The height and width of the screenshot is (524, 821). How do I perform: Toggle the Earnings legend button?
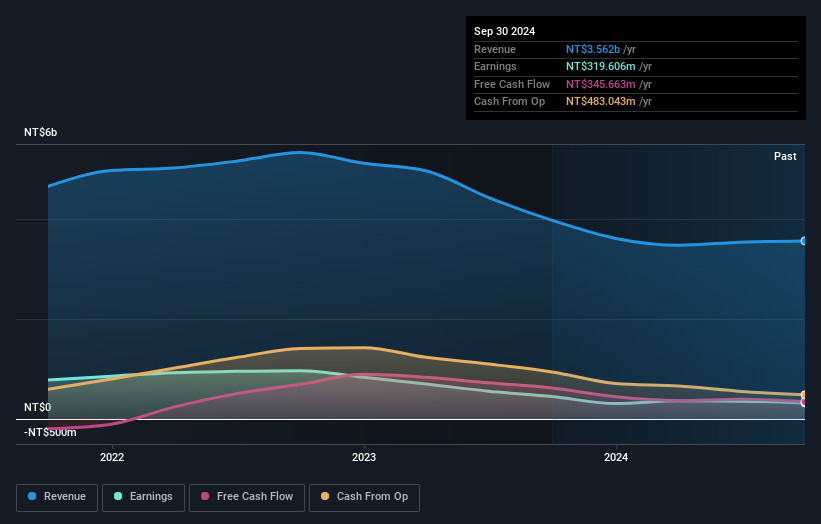pyautogui.click(x=143, y=497)
